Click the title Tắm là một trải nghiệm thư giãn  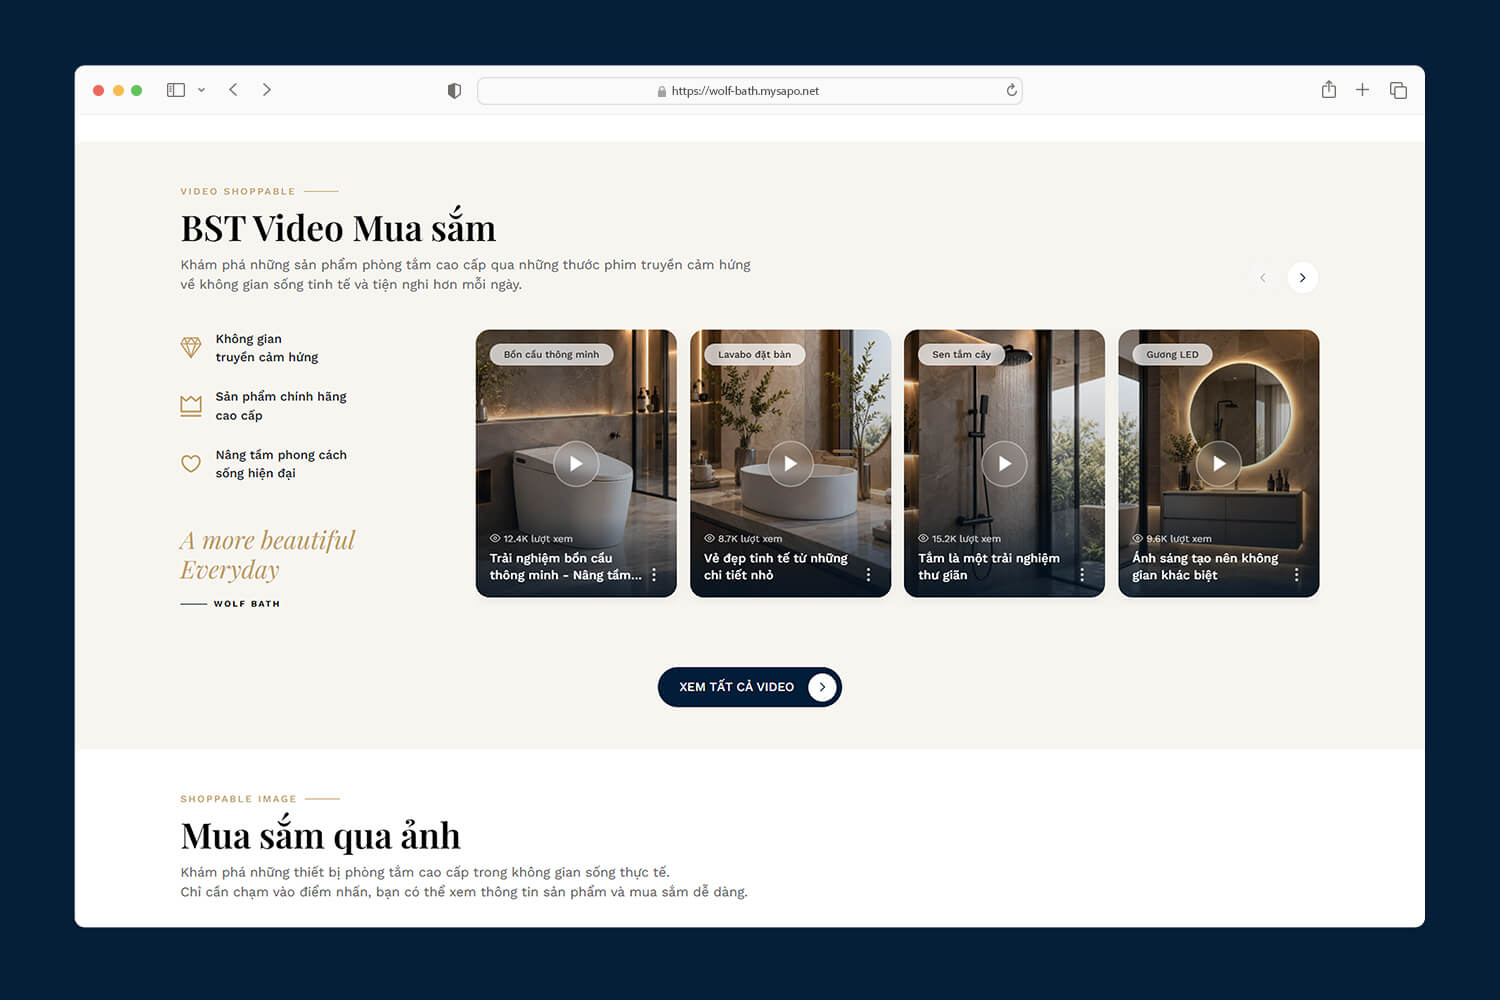pos(989,567)
